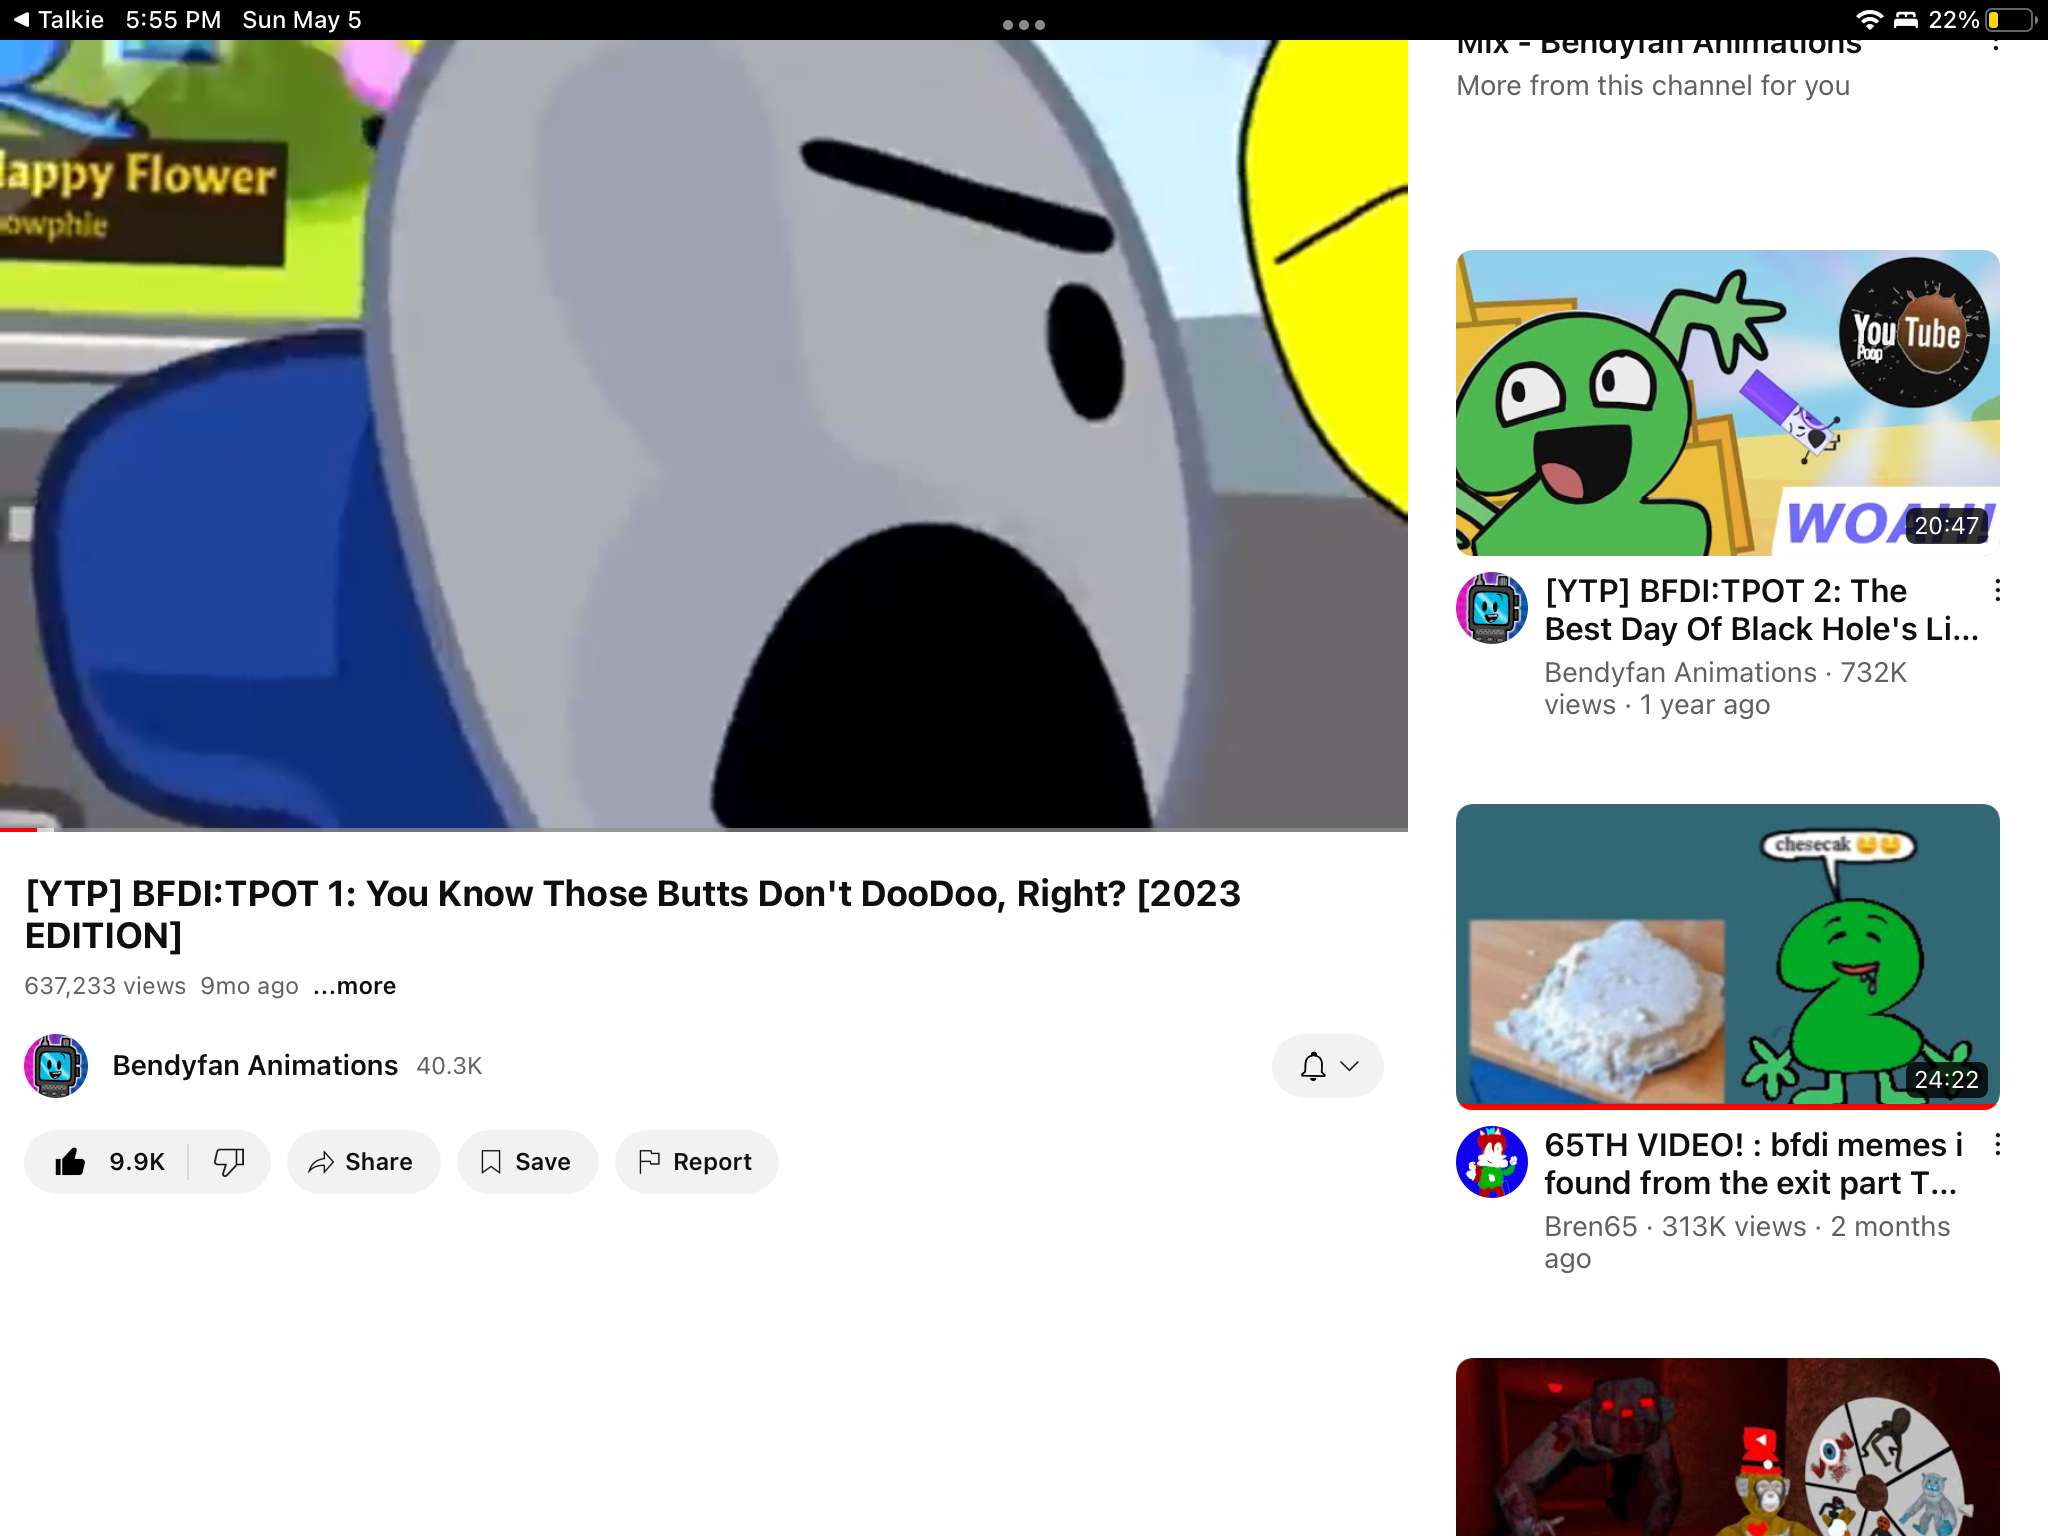
Task: Tap '[YTP] BFDI:TPOT 1' video title
Action: click(632, 914)
